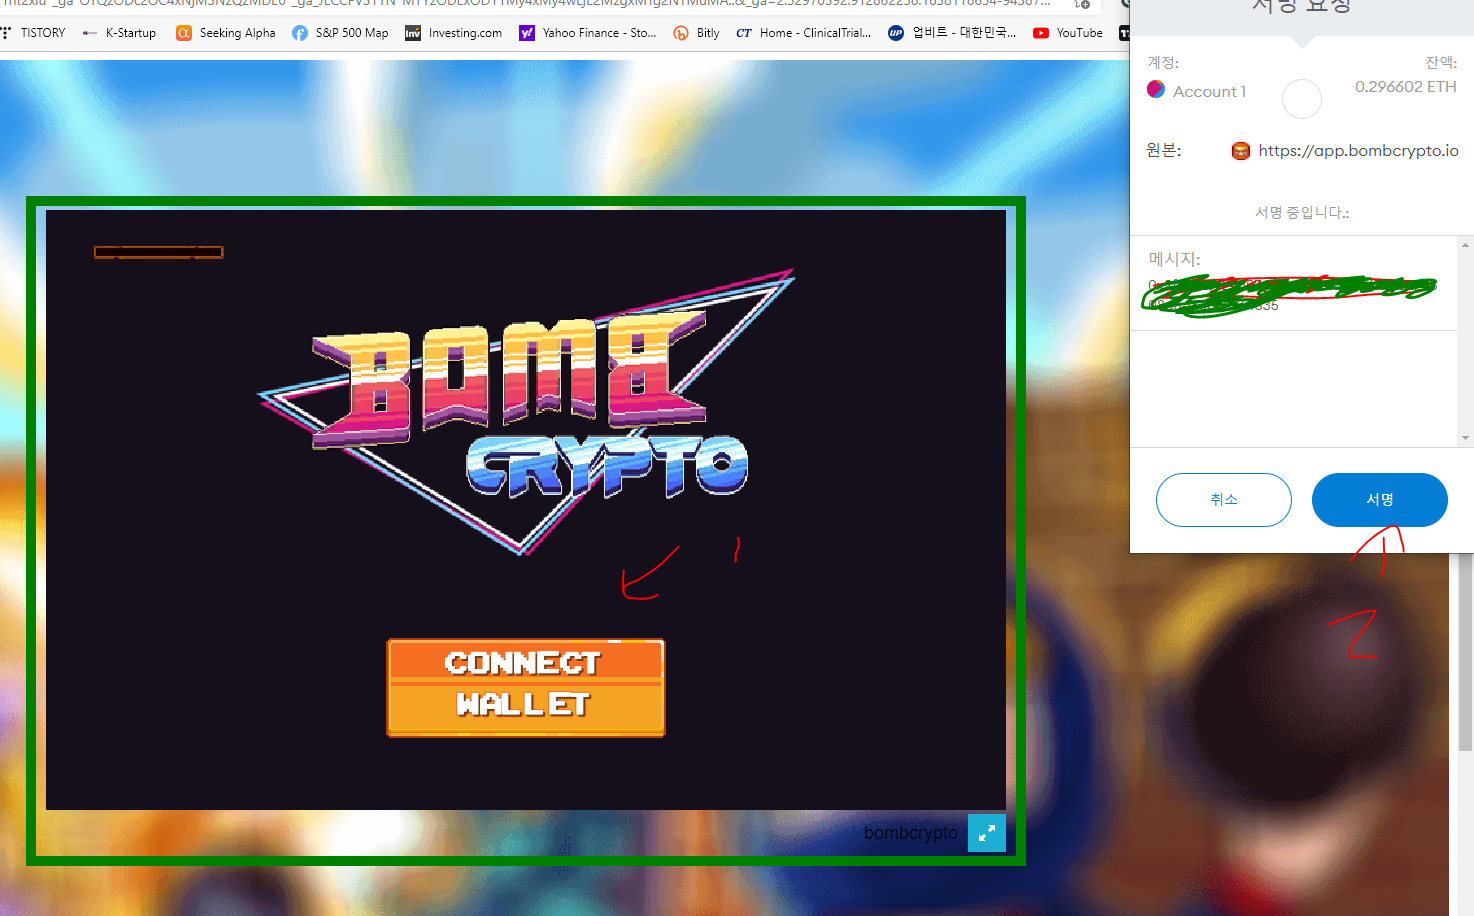This screenshot has width=1474, height=916.
Task: Click the message box scroll down arrow
Action: tap(1465, 438)
